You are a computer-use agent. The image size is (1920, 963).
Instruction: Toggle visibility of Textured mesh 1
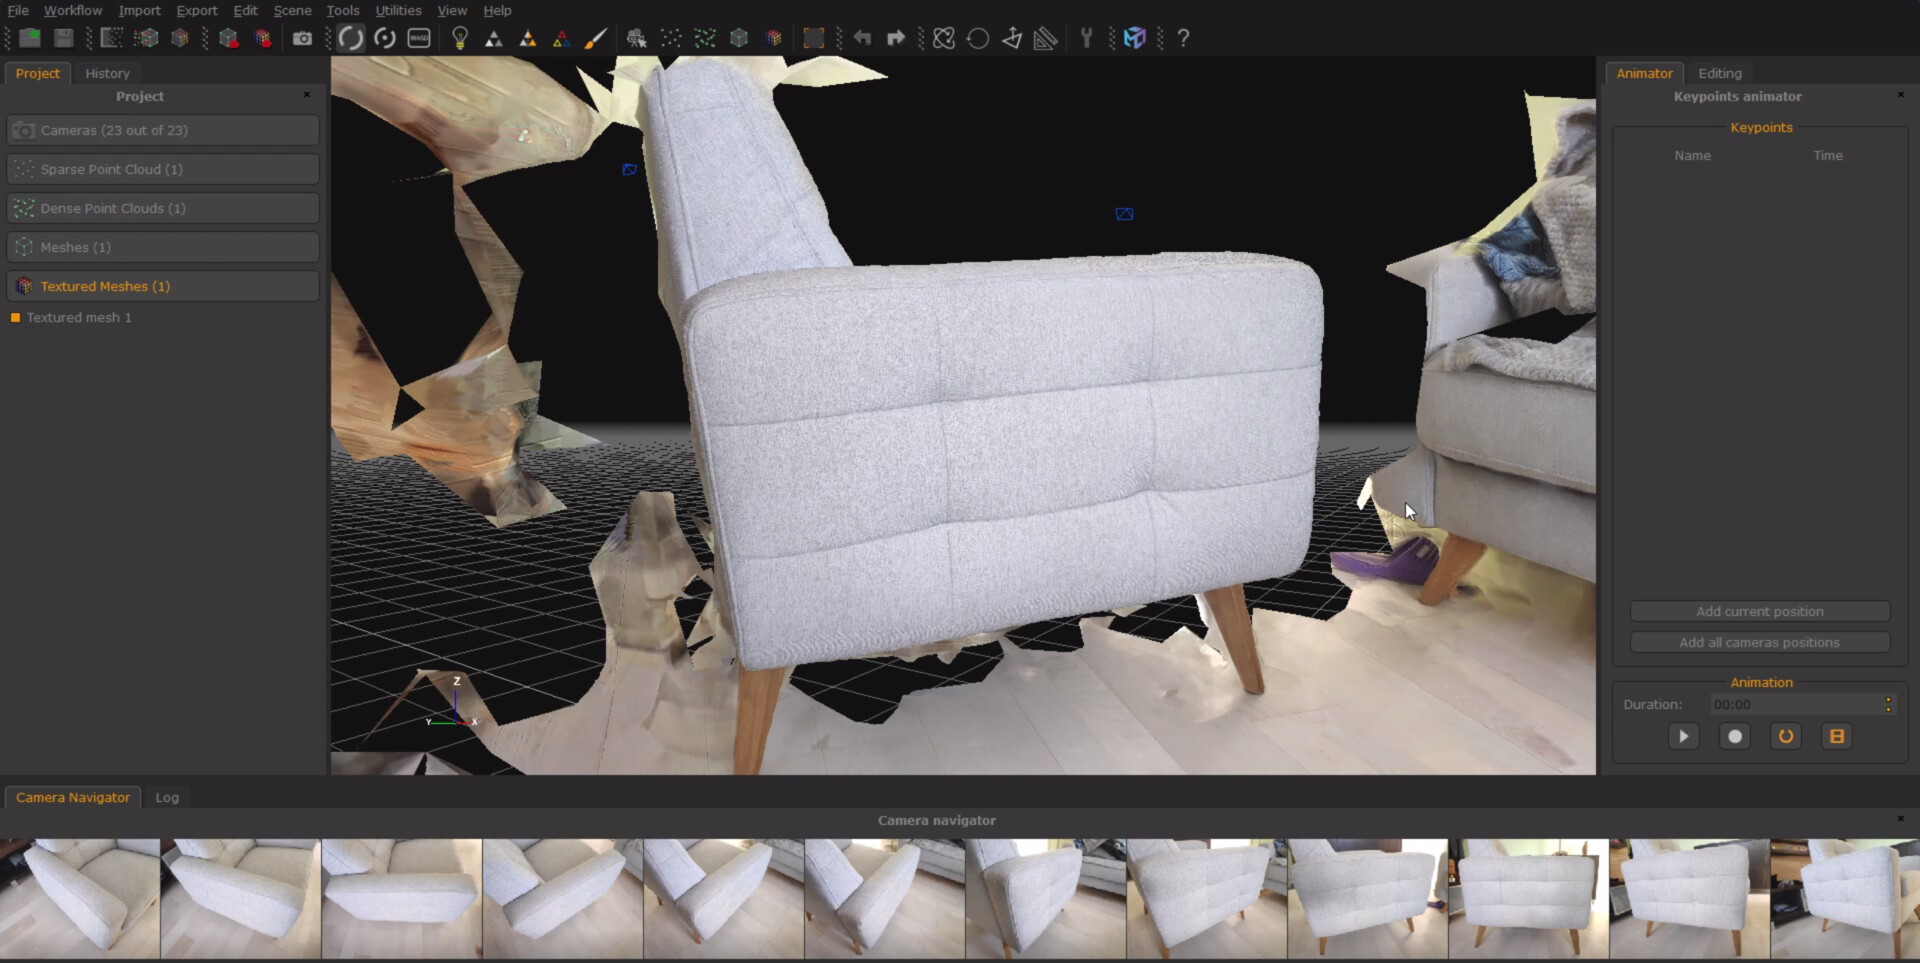[x=16, y=318]
